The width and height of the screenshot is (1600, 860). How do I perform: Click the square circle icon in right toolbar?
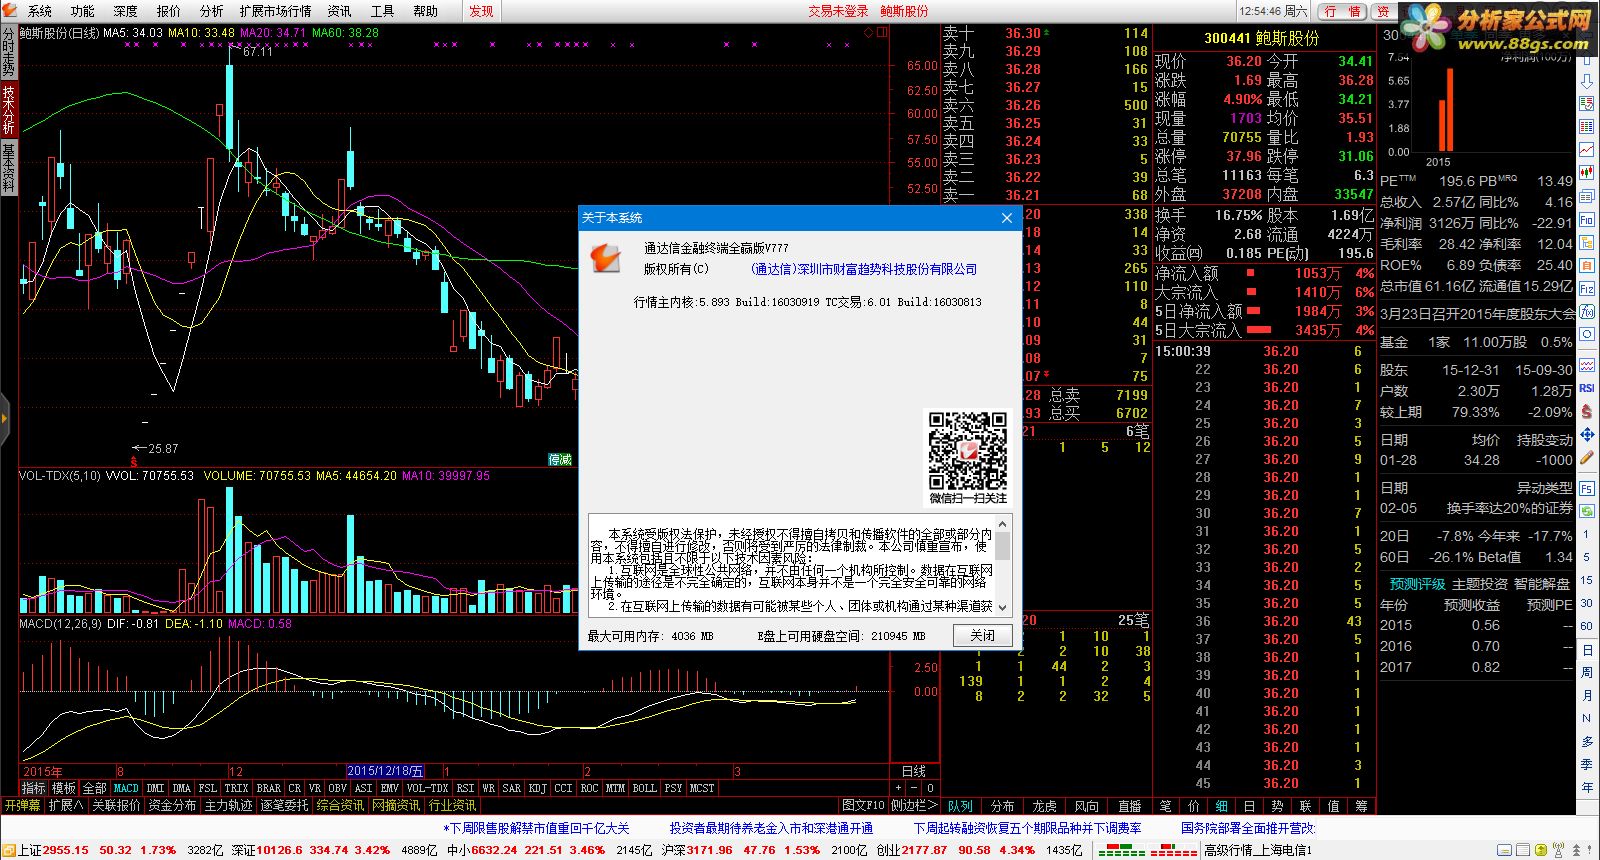(x=1587, y=334)
